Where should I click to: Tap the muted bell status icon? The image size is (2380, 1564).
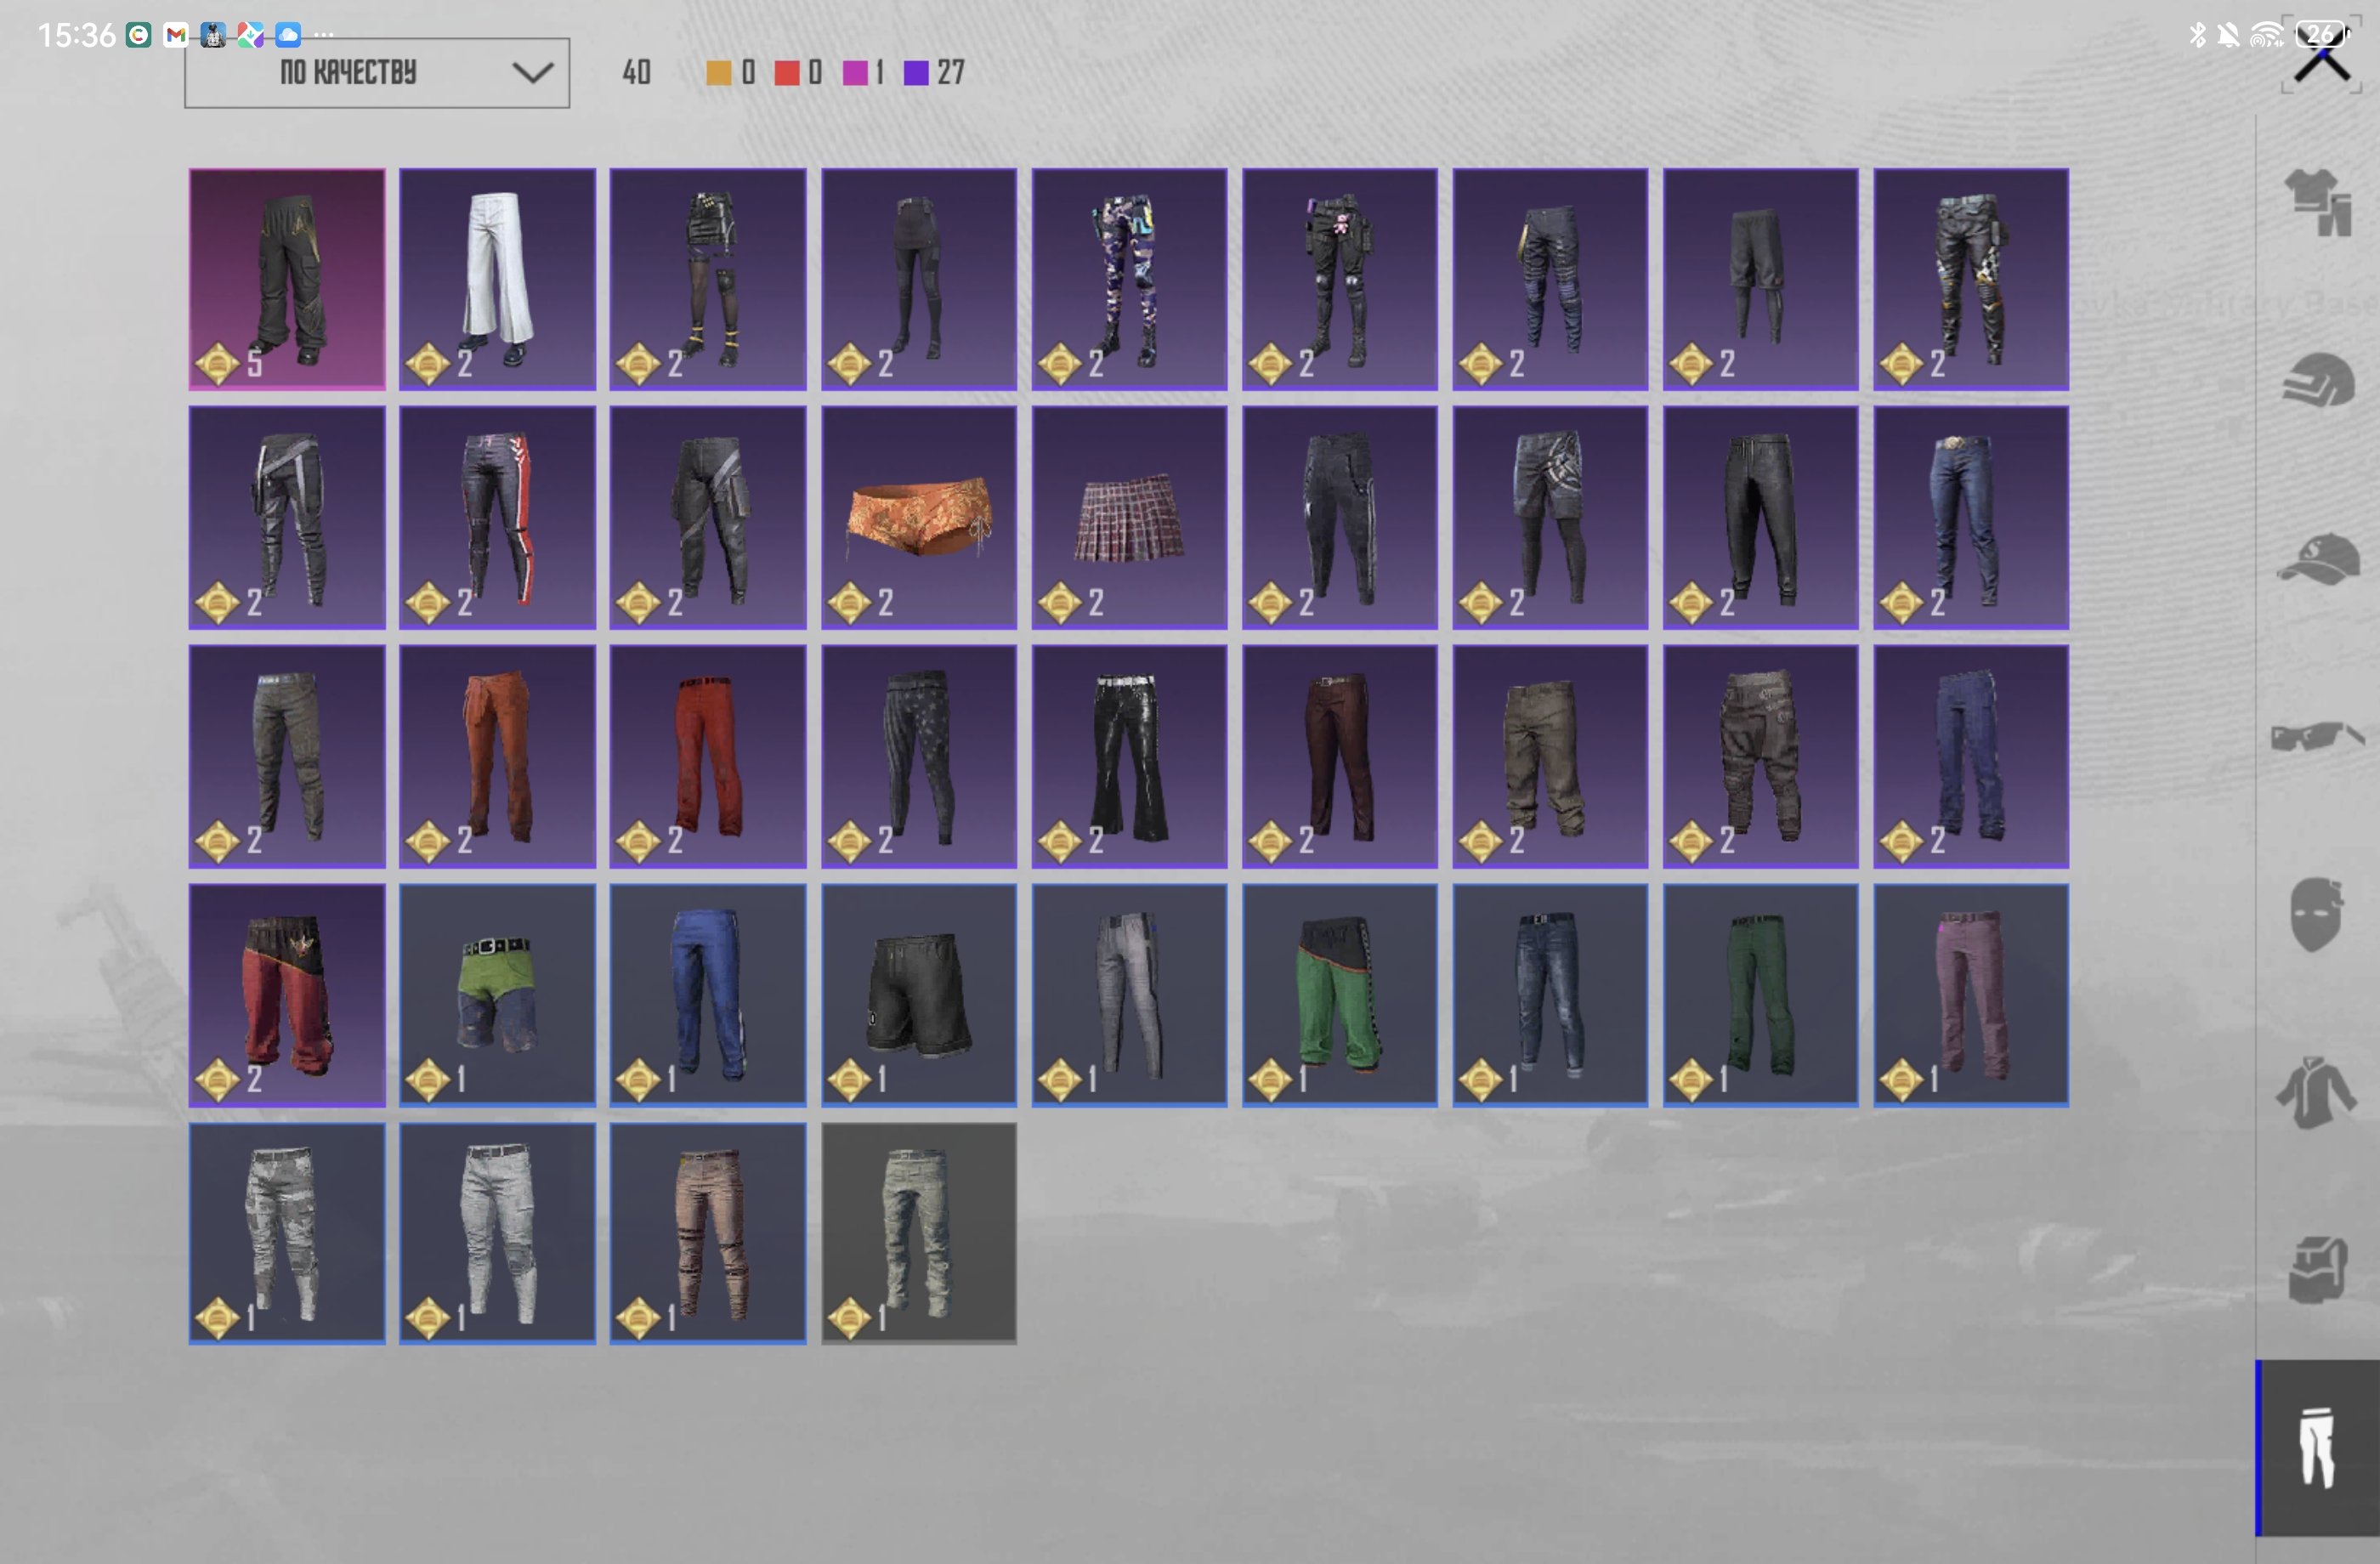pyautogui.click(x=2228, y=35)
